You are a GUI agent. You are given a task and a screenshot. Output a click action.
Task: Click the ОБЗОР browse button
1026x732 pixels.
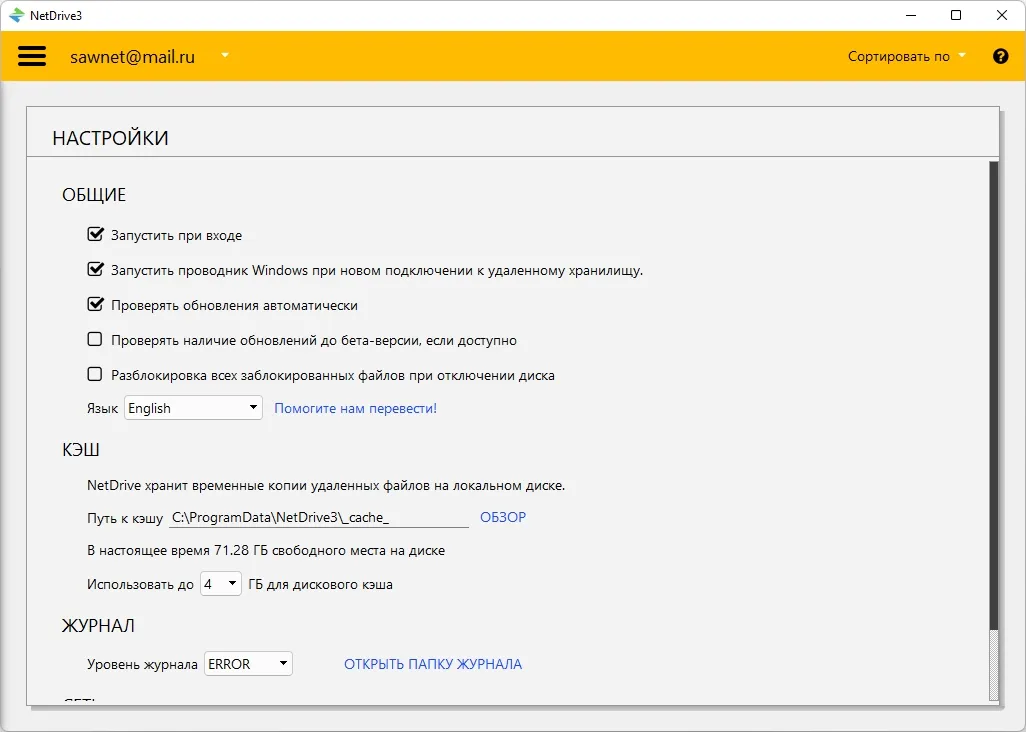pyautogui.click(x=503, y=517)
